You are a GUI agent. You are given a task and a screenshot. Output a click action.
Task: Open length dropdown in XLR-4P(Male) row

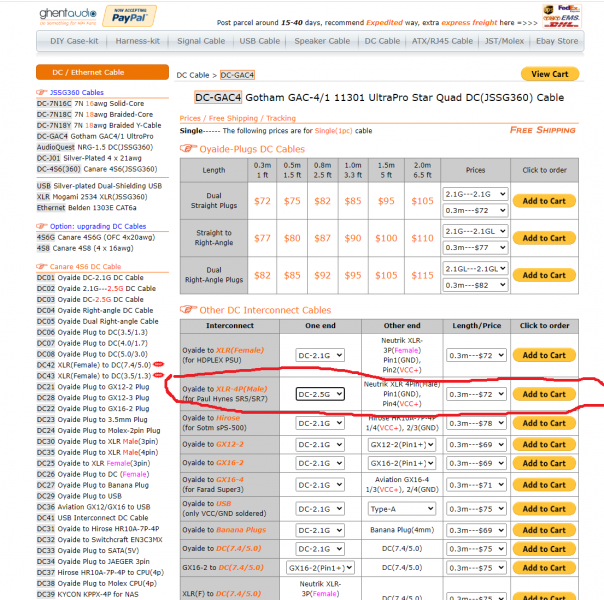pyautogui.click(x=476, y=394)
